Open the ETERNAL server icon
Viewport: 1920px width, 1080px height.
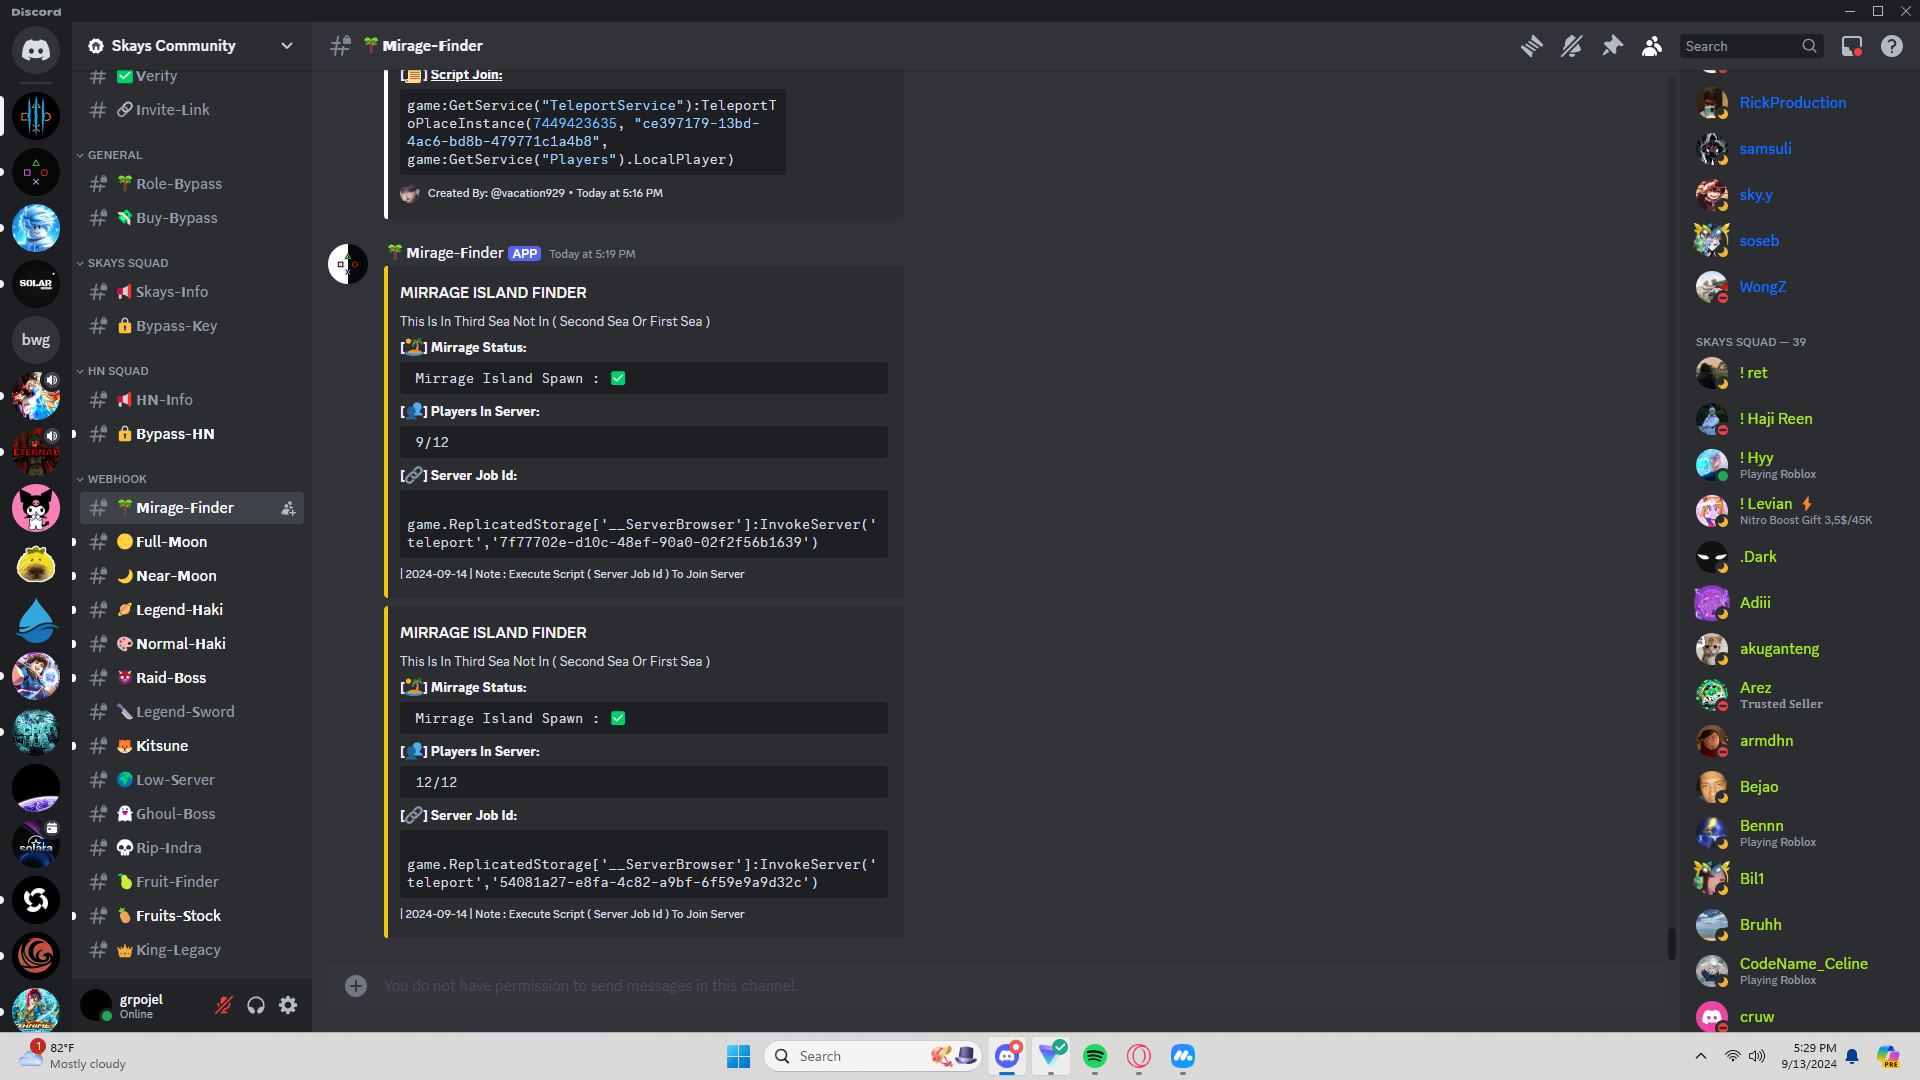click(36, 452)
